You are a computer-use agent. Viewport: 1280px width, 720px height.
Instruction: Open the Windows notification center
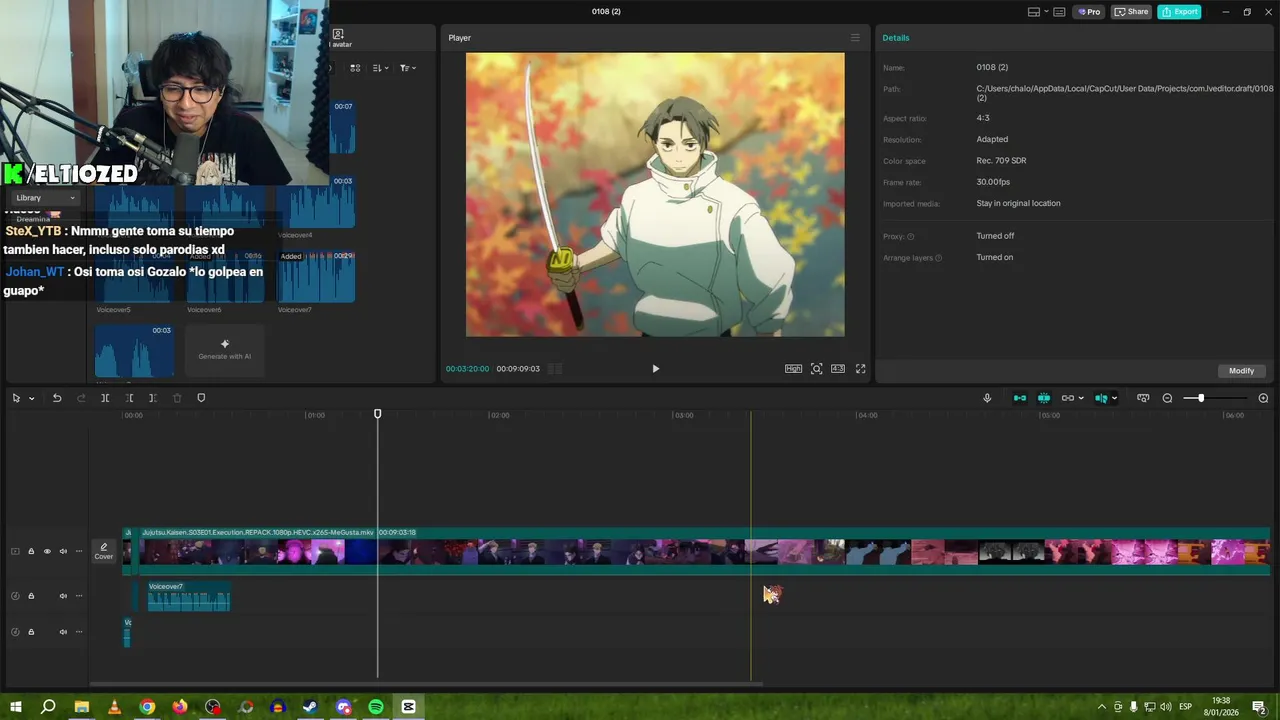click(1259, 707)
